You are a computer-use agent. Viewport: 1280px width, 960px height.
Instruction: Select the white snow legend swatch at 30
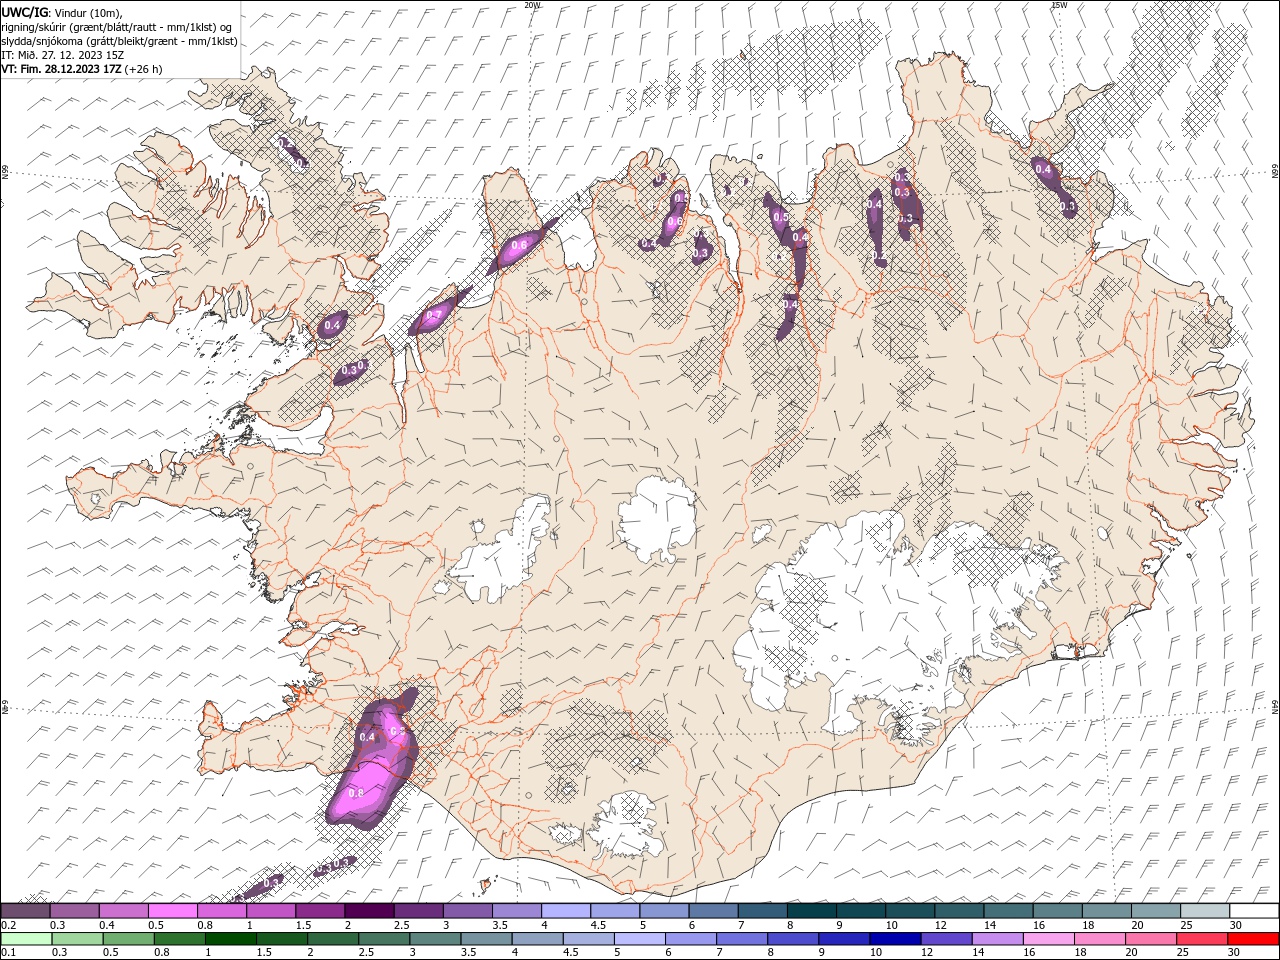click(x=1253, y=911)
